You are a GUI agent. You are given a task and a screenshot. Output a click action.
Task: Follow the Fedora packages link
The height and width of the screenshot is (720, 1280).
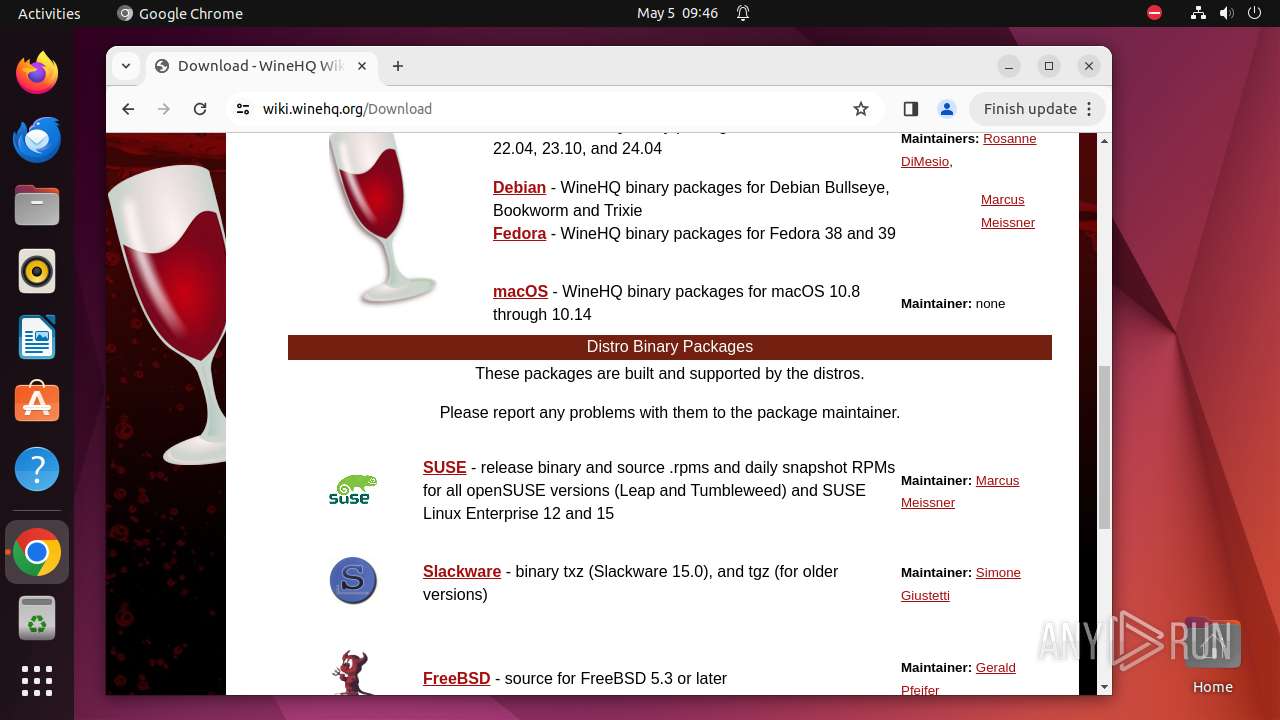[519, 233]
